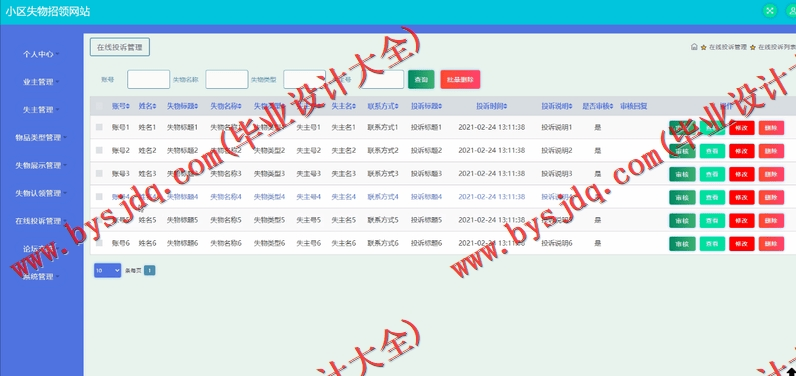Sort table by 姓名 column arrow

155,107
